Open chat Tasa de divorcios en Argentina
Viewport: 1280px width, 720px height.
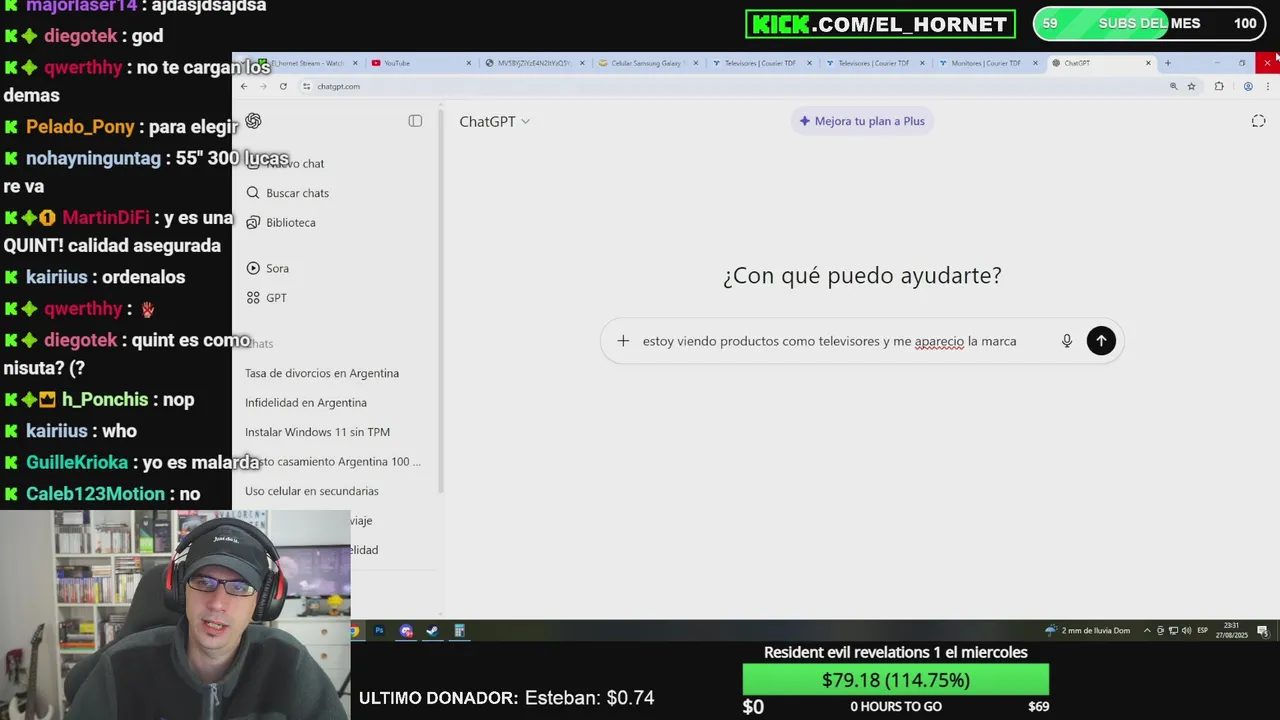coord(322,373)
